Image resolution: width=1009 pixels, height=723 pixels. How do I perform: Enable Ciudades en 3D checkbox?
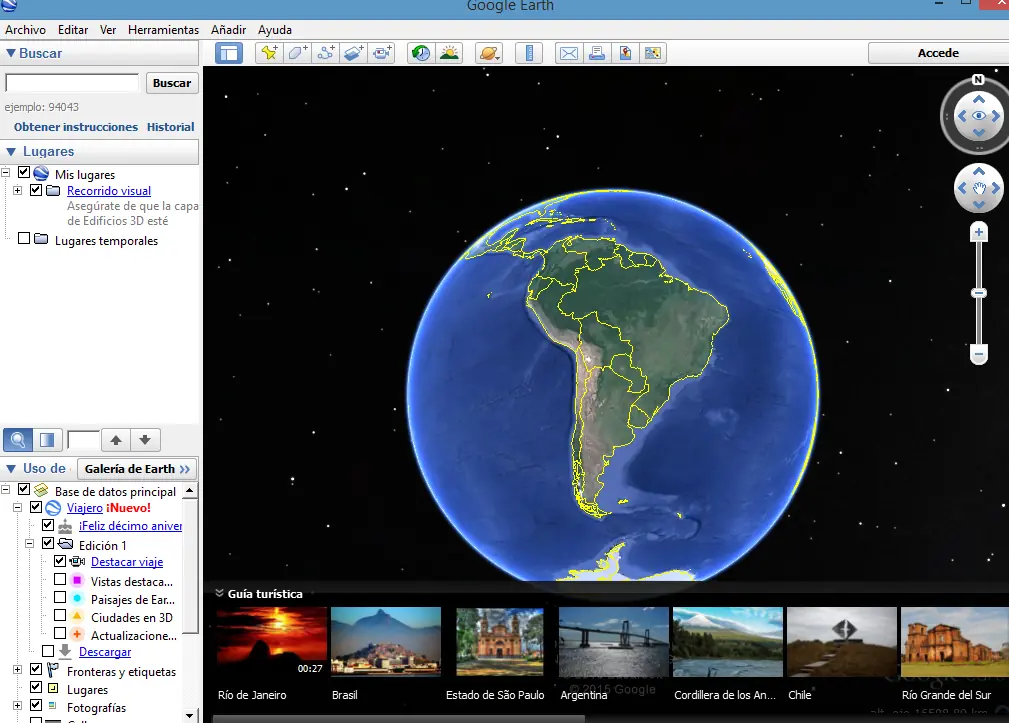pyautogui.click(x=60, y=616)
